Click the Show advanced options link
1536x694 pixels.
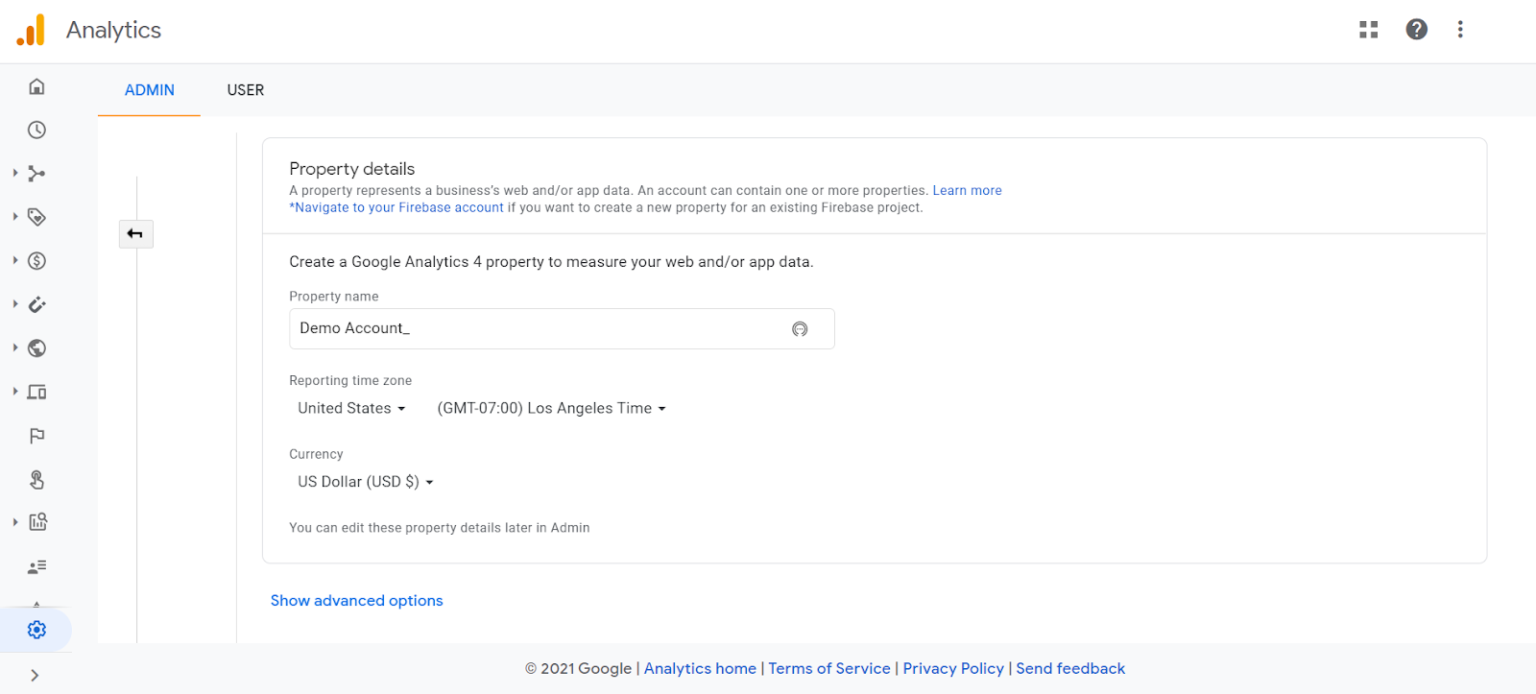(356, 600)
